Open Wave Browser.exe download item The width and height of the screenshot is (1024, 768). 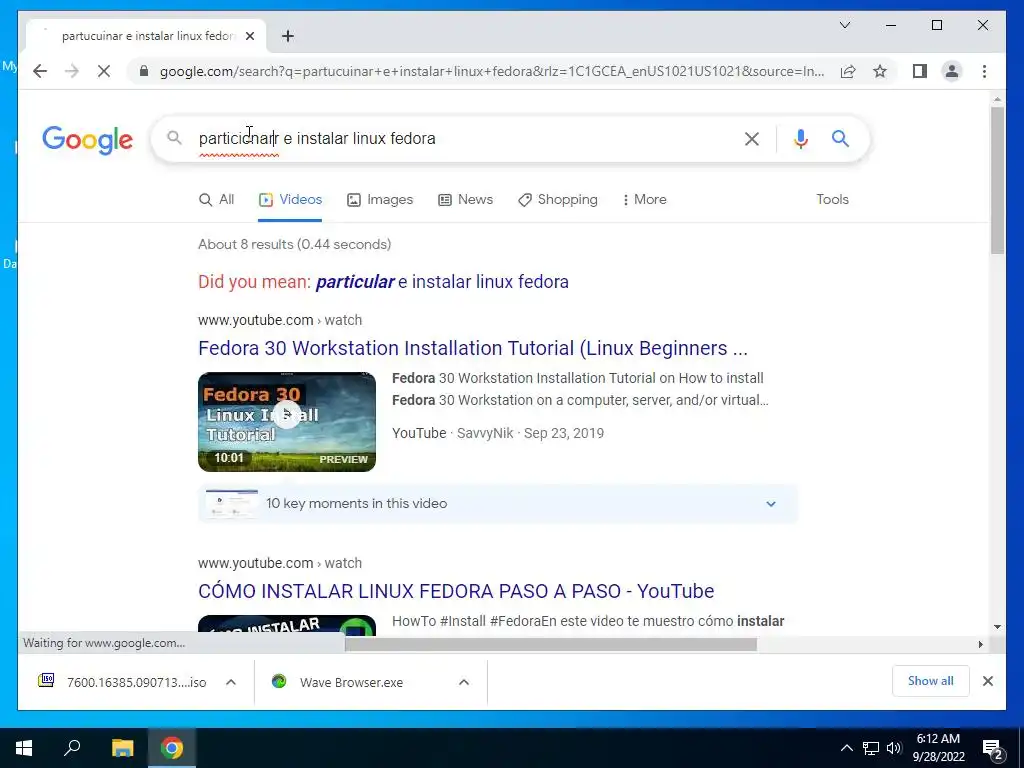(338, 682)
